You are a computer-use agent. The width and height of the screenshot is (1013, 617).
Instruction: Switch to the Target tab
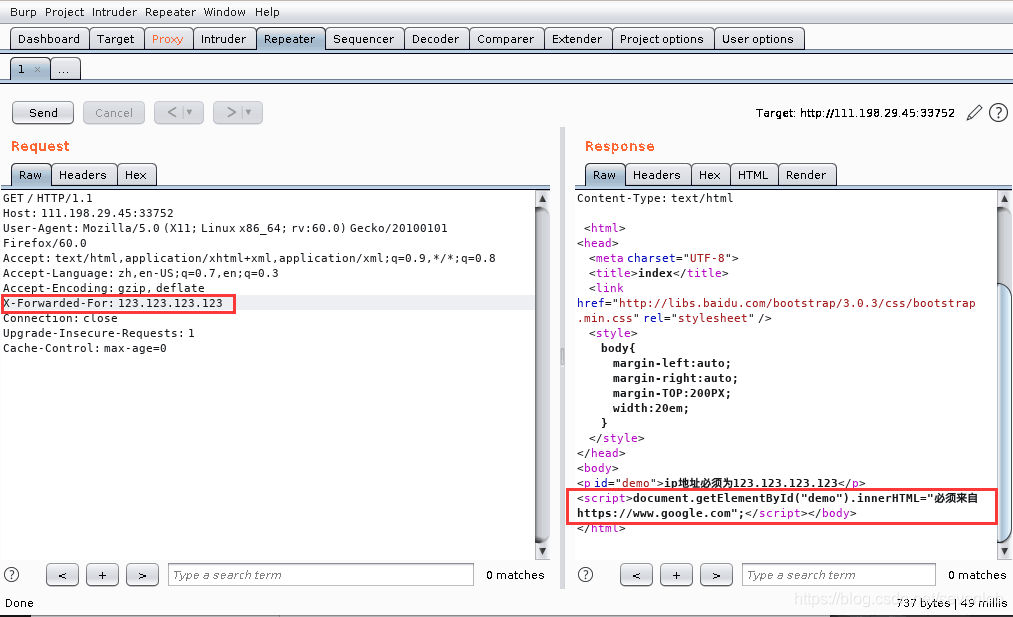click(x=116, y=39)
